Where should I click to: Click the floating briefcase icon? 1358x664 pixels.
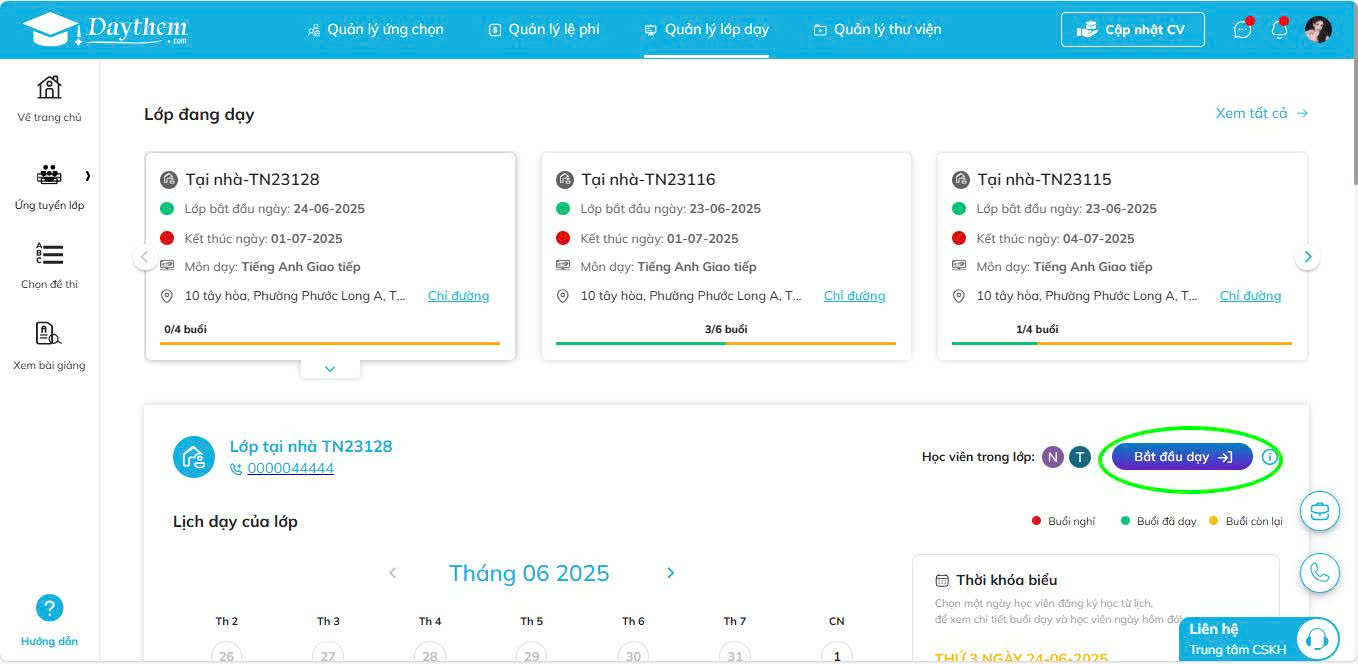(1320, 511)
